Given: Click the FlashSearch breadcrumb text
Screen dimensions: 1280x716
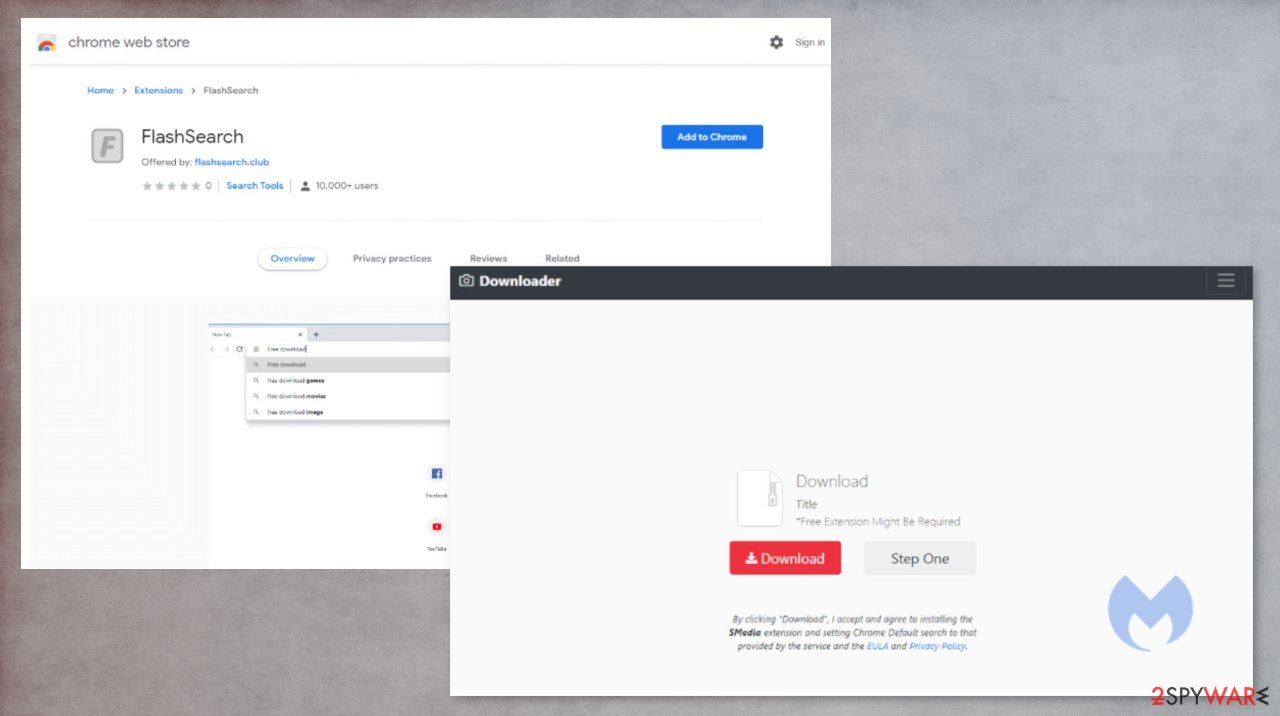Looking at the screenshot, I should (x=231, y=90).
